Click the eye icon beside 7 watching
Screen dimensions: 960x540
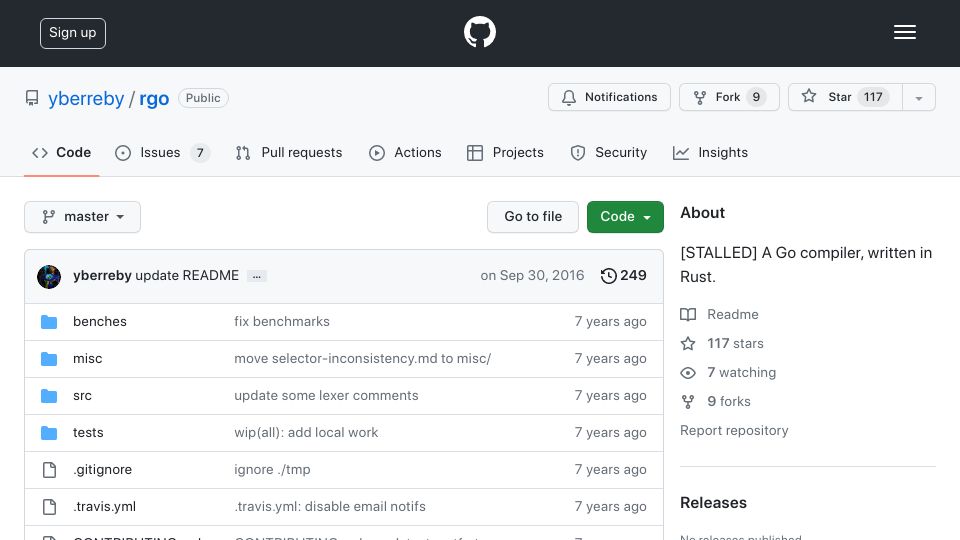[x=688, y=373]
